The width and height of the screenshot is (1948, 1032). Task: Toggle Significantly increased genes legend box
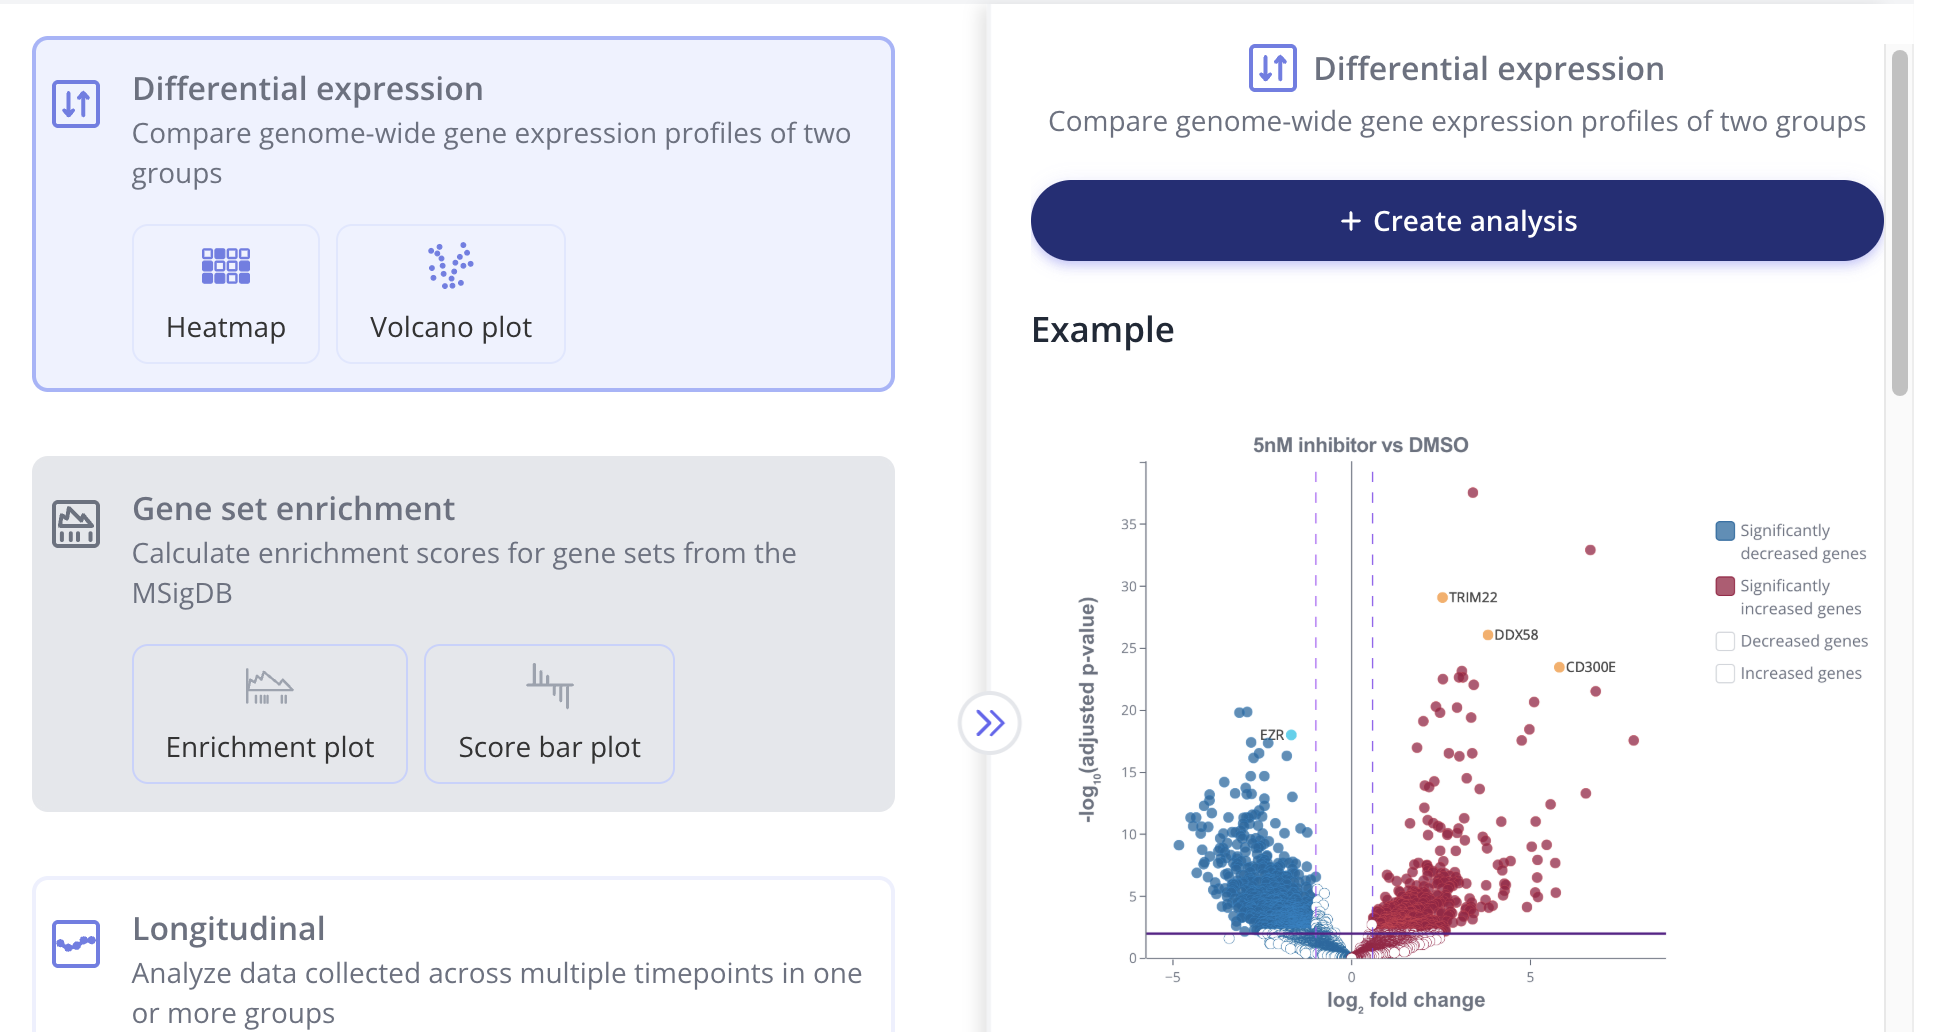pos(1725,586)
